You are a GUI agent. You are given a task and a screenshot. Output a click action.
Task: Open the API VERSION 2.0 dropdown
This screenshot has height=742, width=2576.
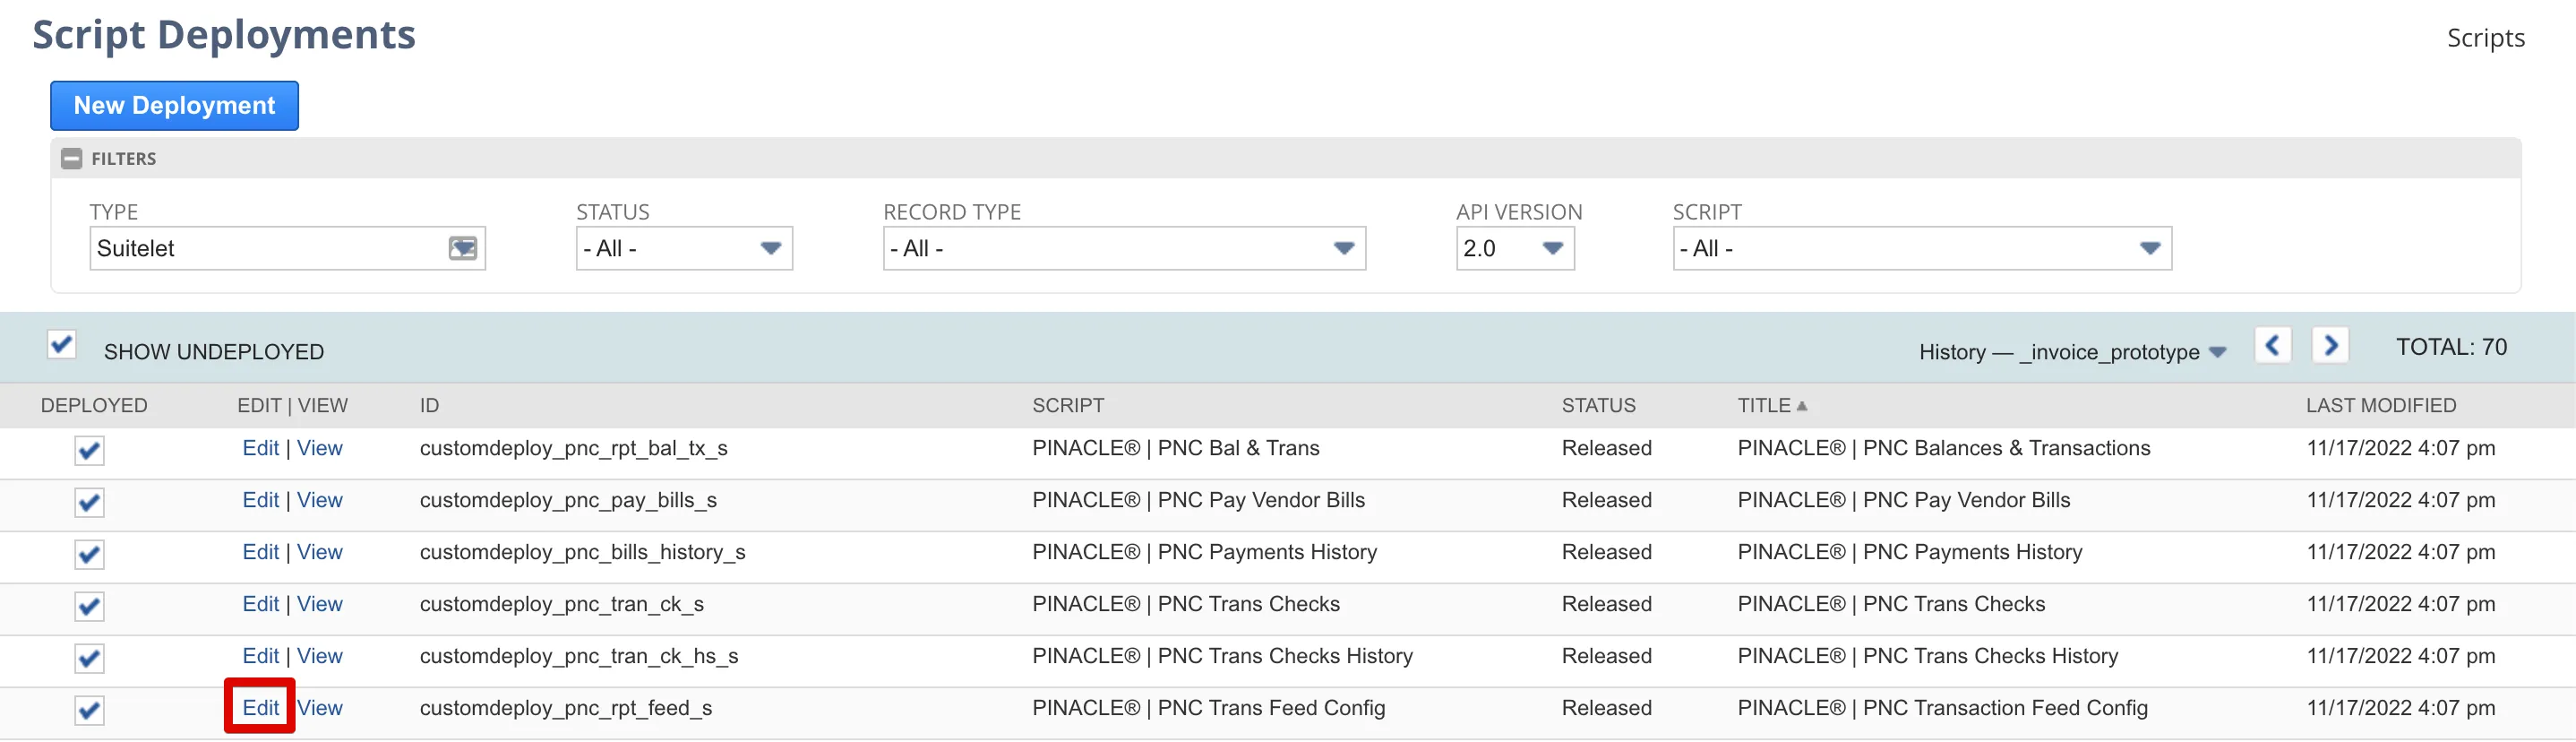pyautogui.click(x=1515, y=248)
